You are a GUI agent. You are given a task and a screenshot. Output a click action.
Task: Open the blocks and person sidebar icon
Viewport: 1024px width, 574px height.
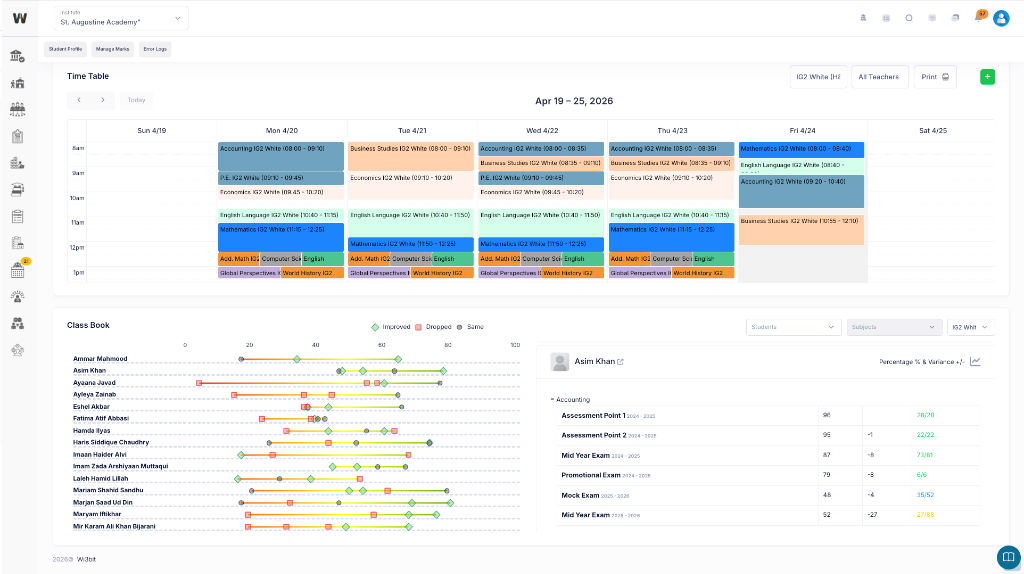tap(18, 163)
